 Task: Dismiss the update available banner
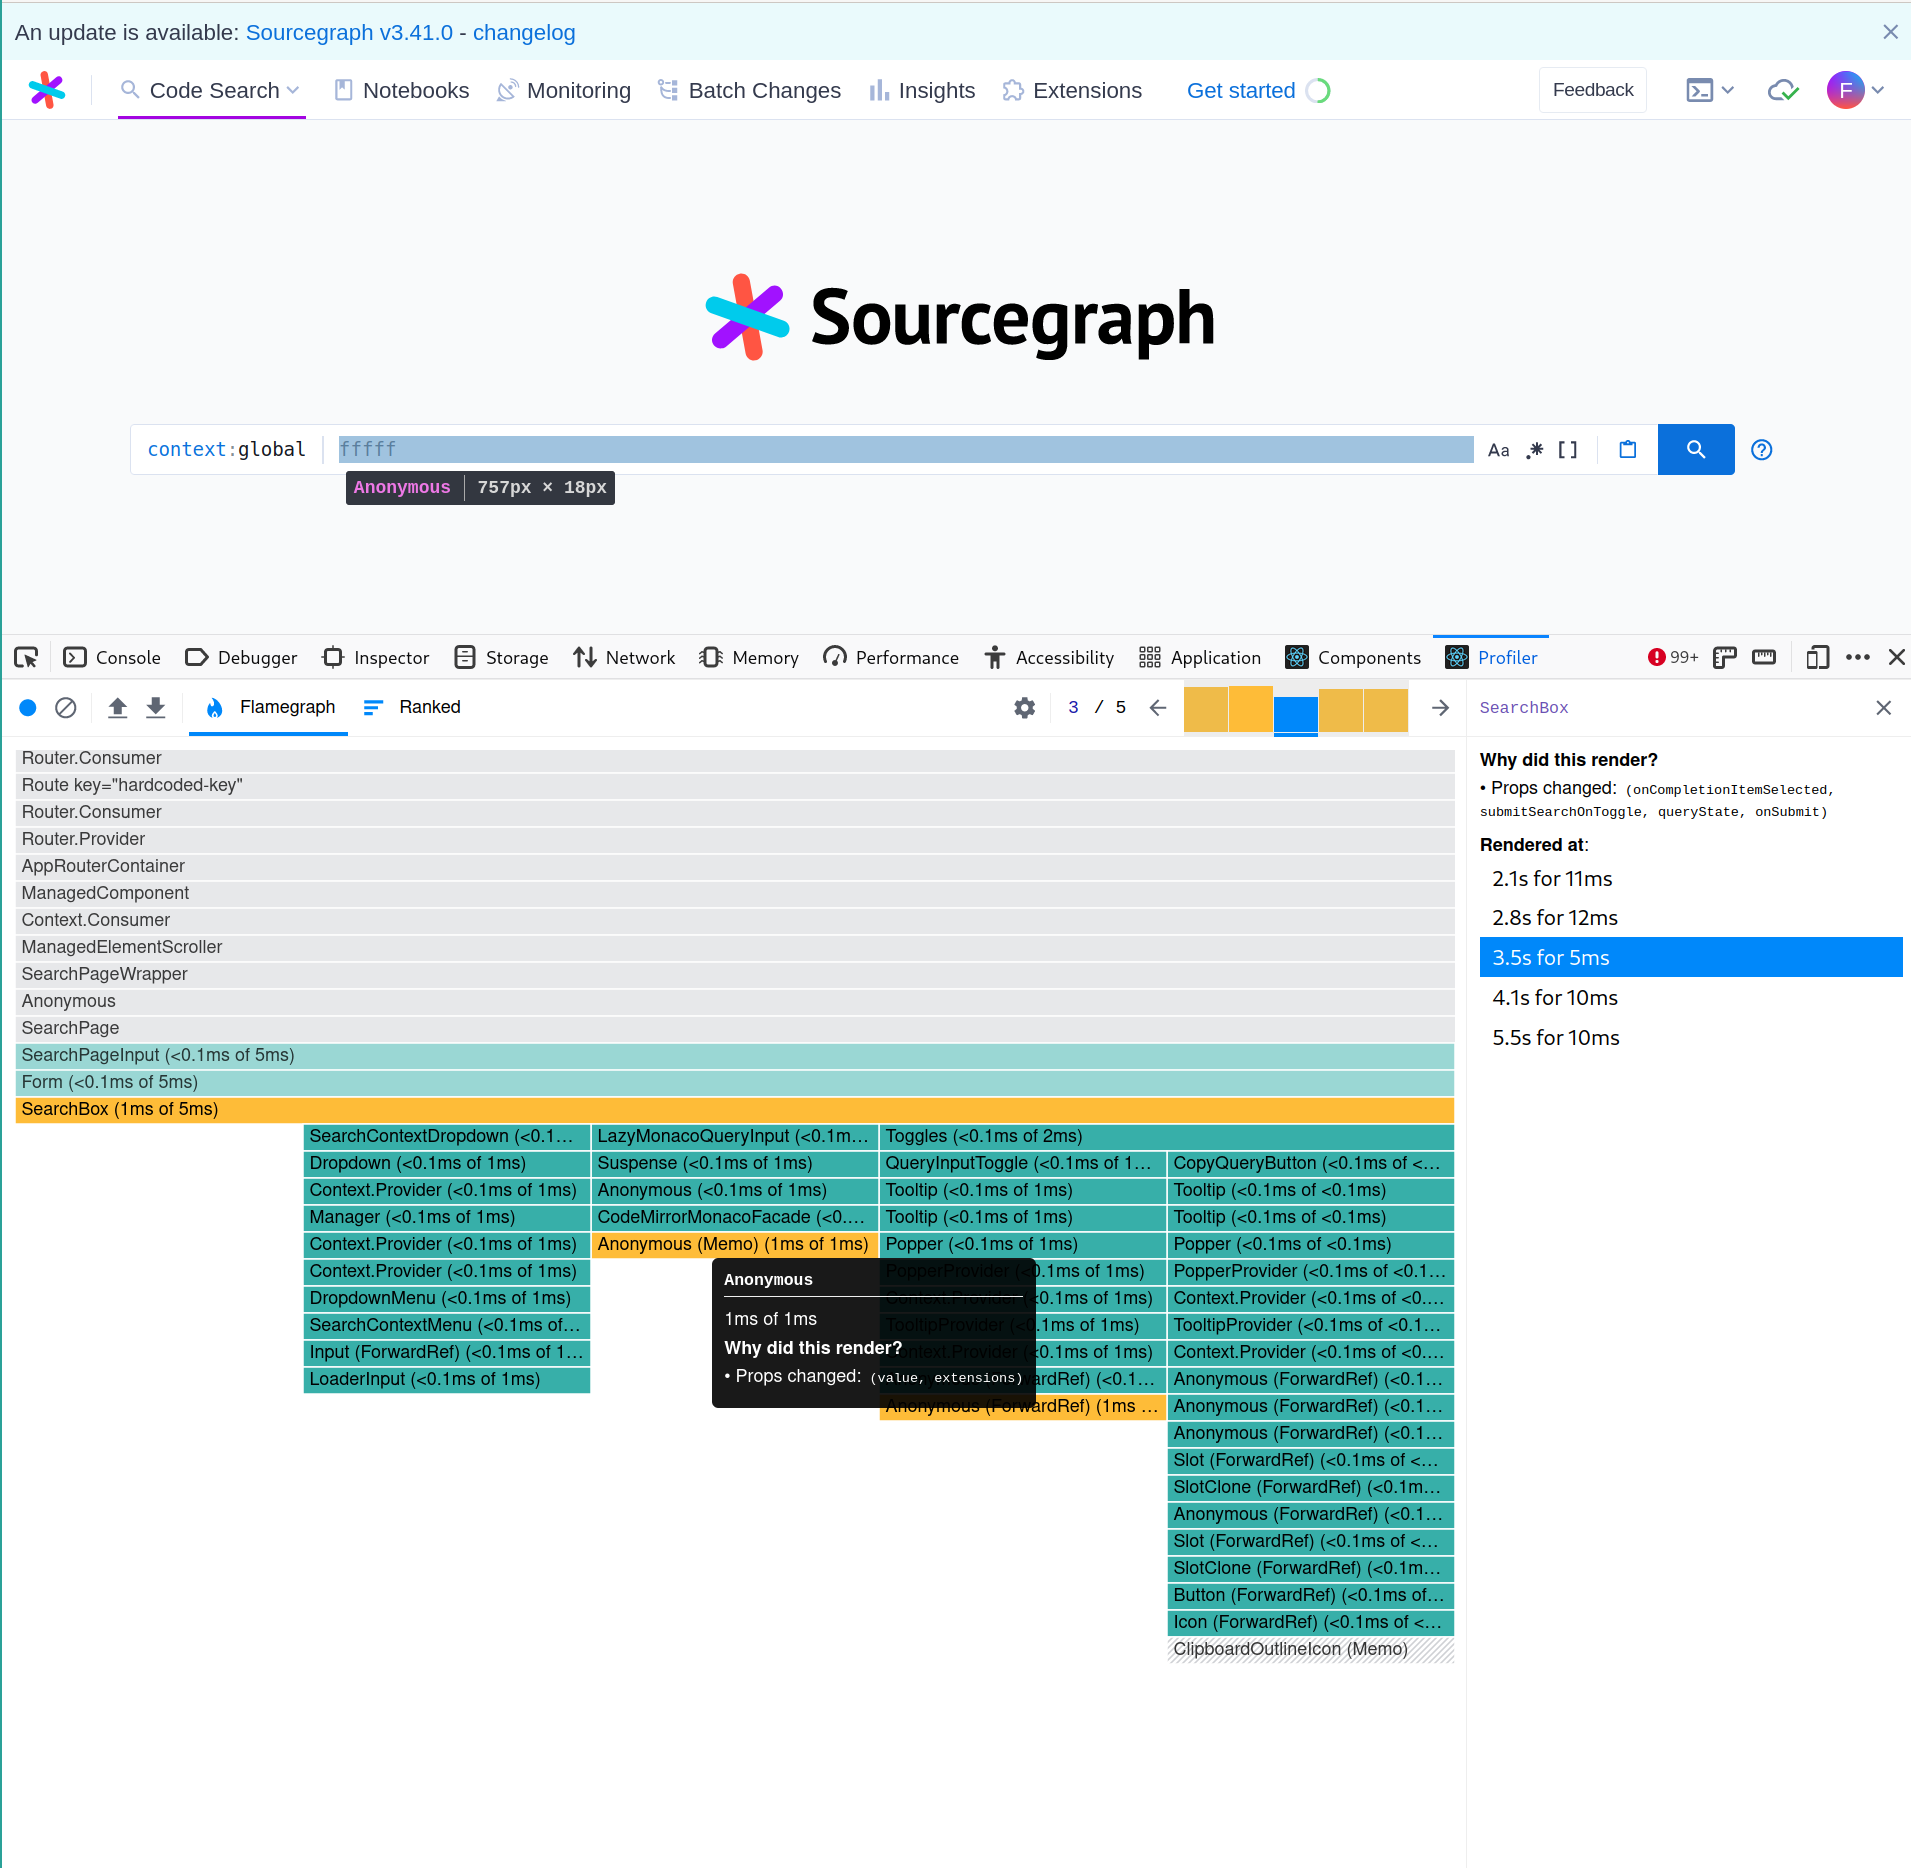[x=1890, y=32]
